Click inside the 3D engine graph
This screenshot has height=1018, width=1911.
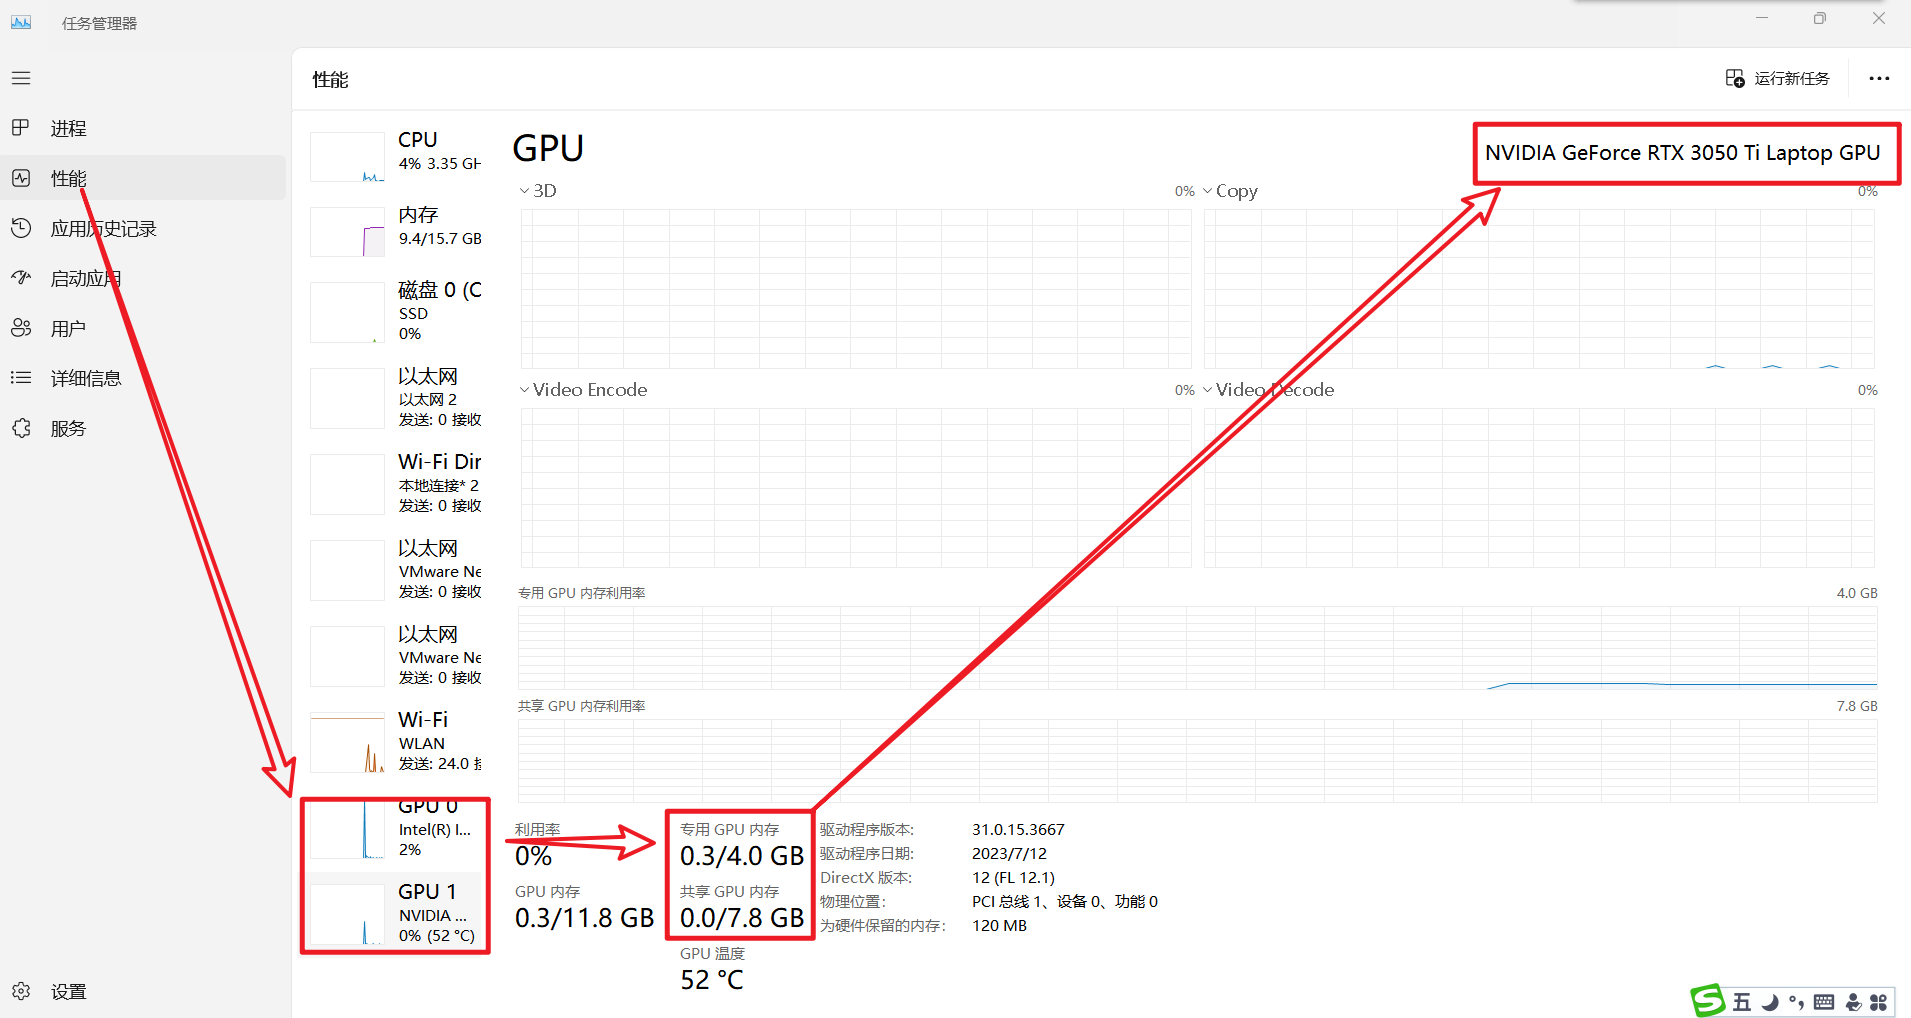coord(856,288)
